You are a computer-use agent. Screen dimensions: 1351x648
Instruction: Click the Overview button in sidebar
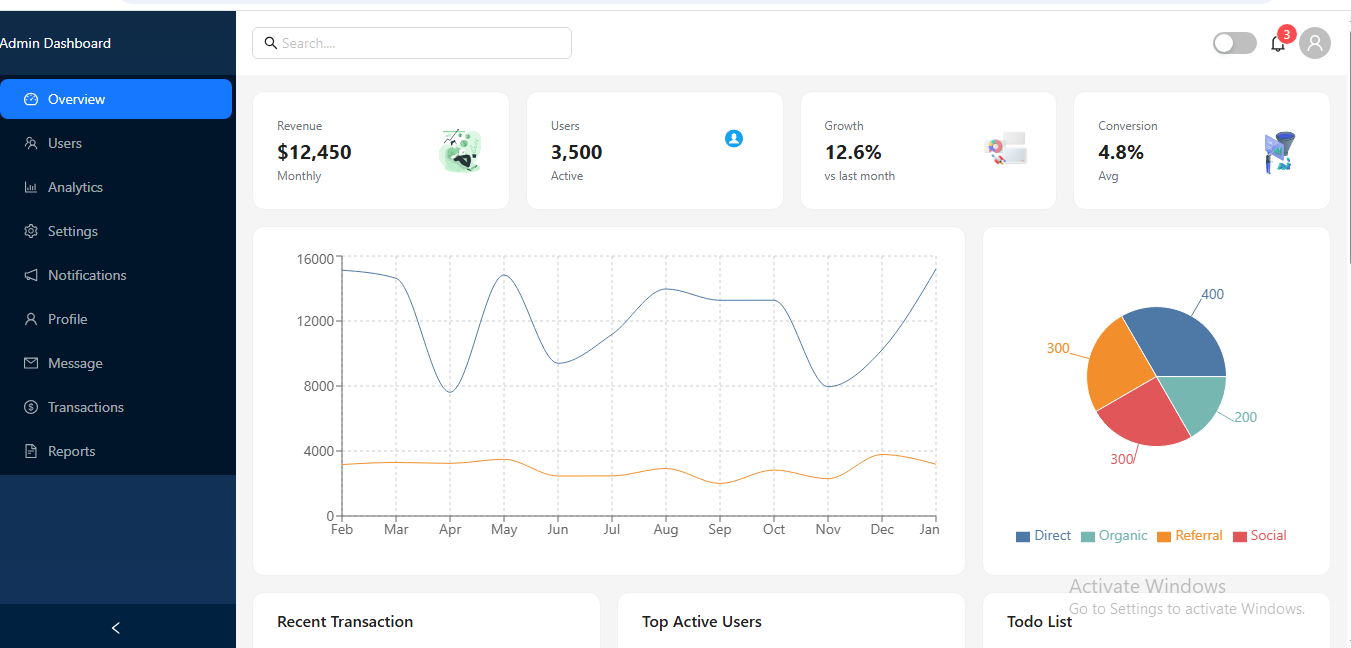116,99
